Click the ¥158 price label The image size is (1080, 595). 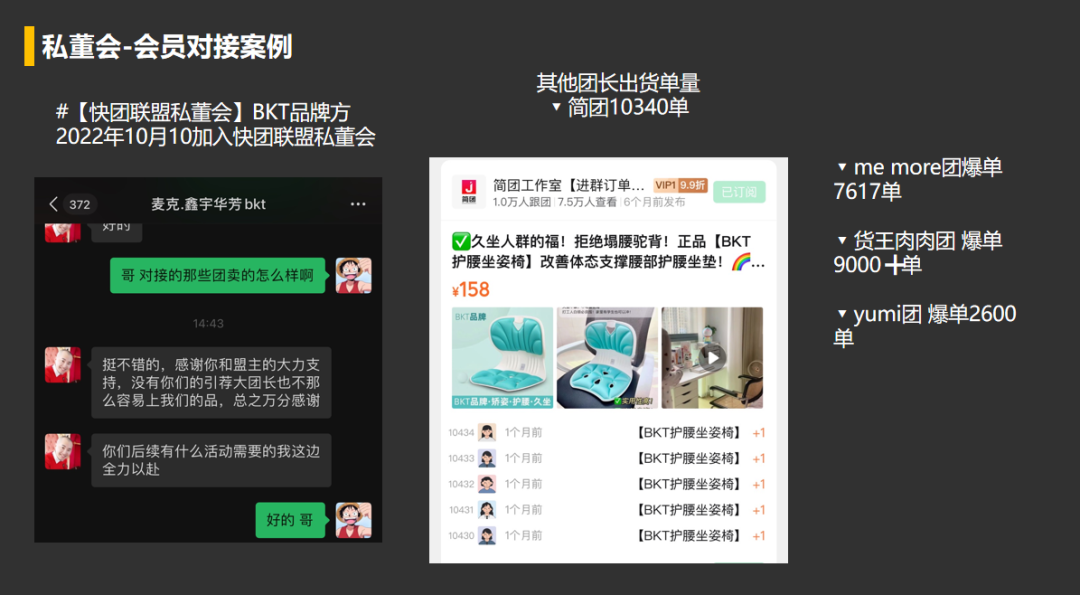click(470, 291)
